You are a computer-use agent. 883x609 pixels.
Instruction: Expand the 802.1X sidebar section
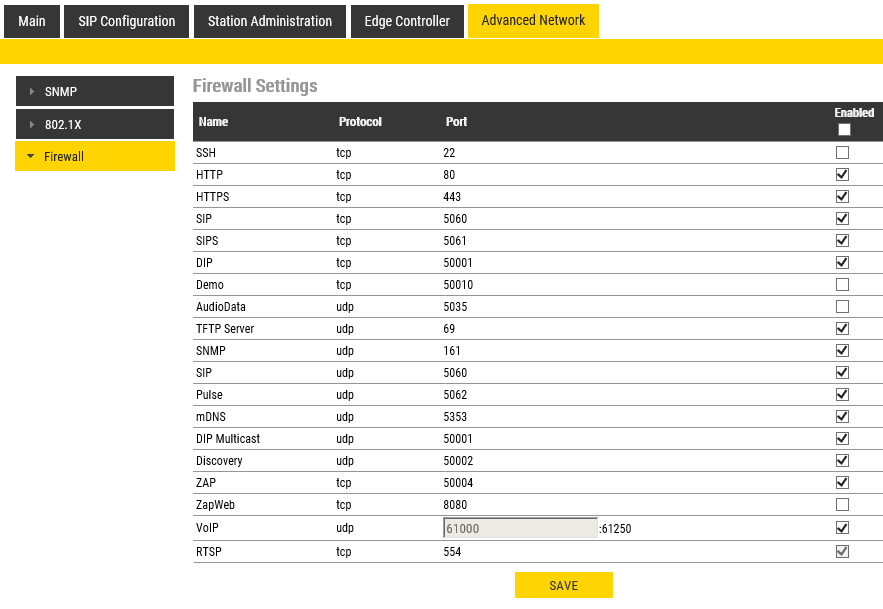pos(94,125)
